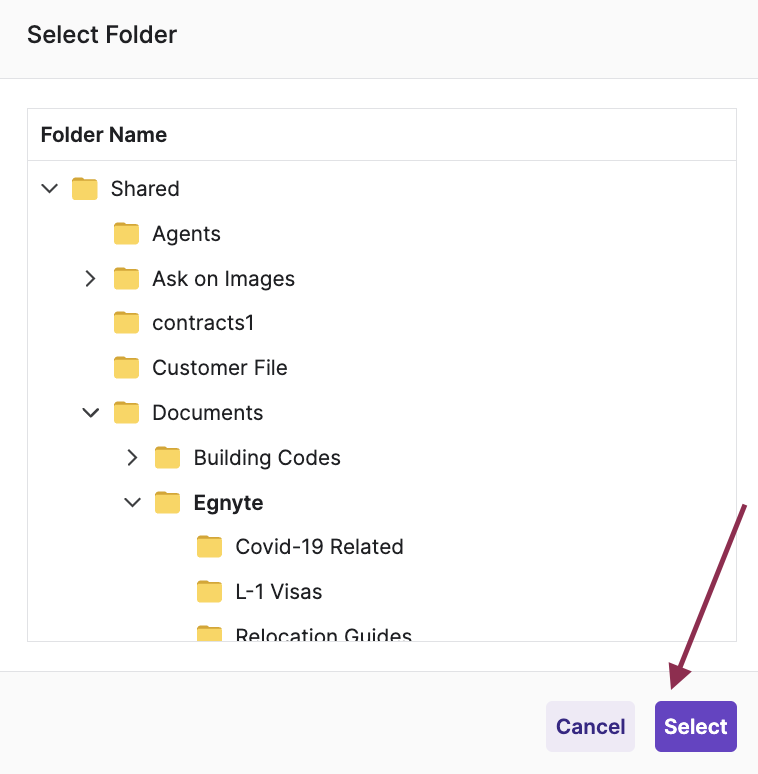This screenshot has height=774, width=758.
Task: Click the Shared folder icon
Action: click(x=85, y=189)
